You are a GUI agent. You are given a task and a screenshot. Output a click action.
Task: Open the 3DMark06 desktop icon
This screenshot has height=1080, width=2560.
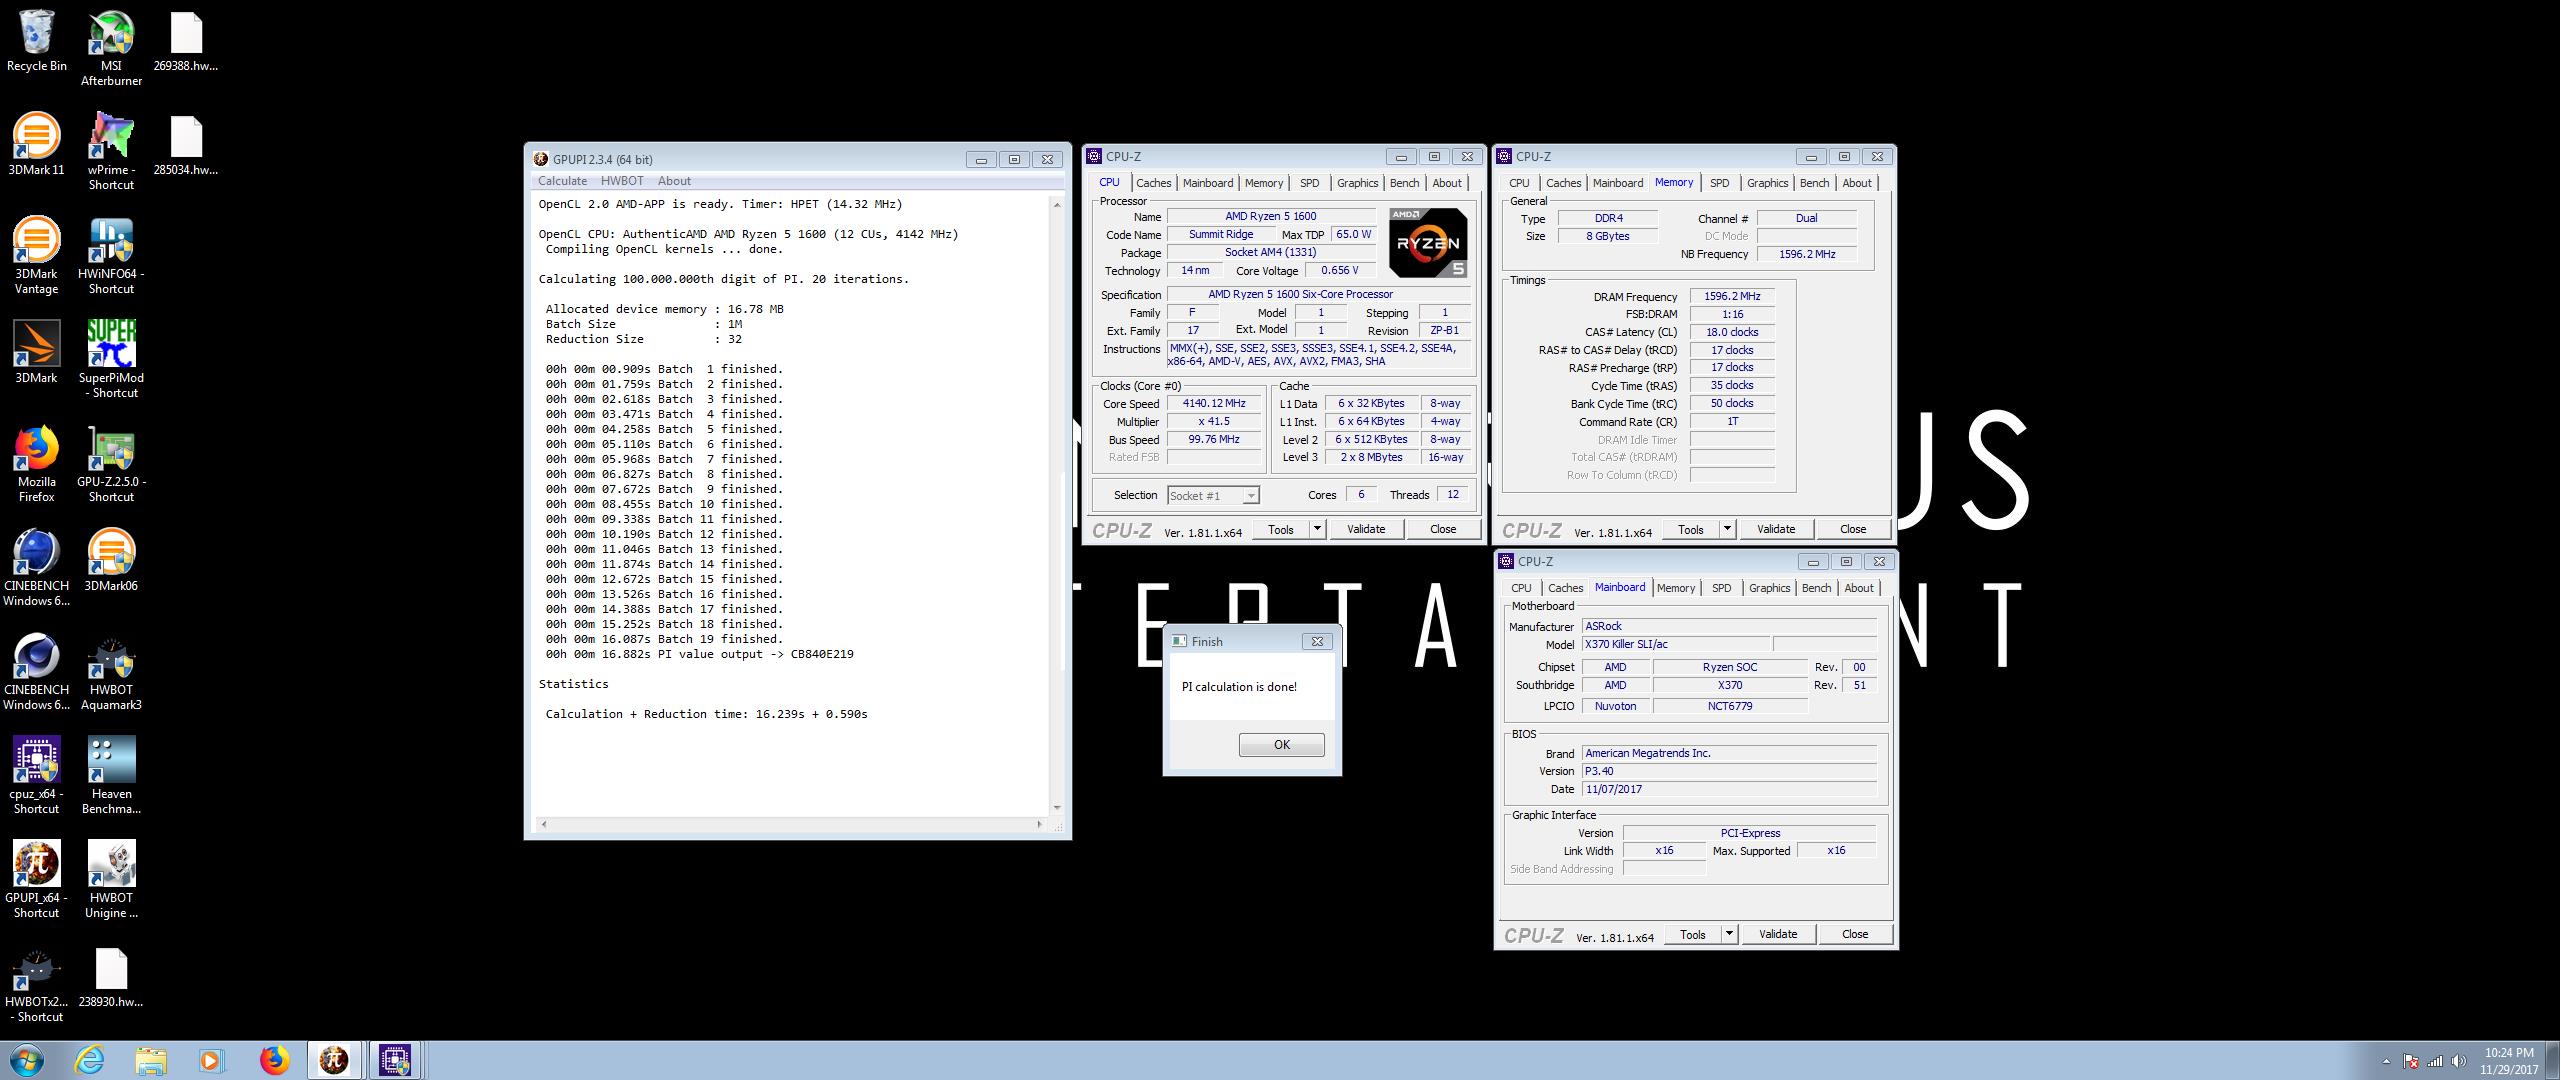coord(111,561)
